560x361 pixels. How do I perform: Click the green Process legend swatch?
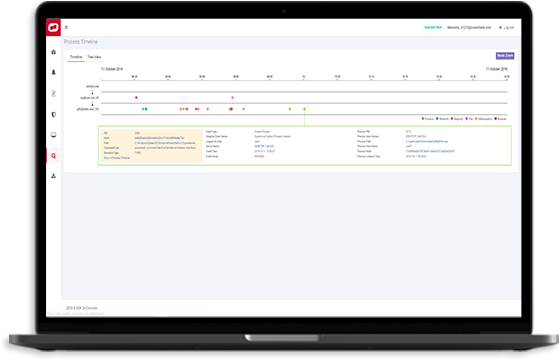tap(423, 119)
